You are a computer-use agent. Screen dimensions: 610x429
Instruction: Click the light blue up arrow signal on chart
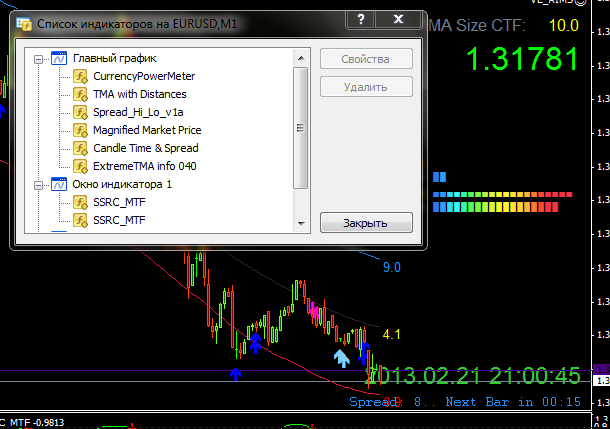coord(342,358)
